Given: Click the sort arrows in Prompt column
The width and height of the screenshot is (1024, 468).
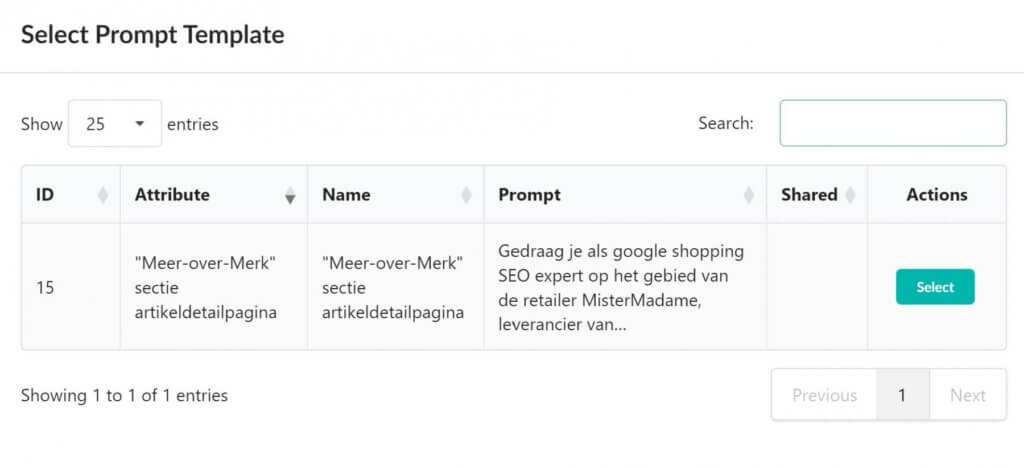Looking at the screenshot, I should (x=749, y=196).
